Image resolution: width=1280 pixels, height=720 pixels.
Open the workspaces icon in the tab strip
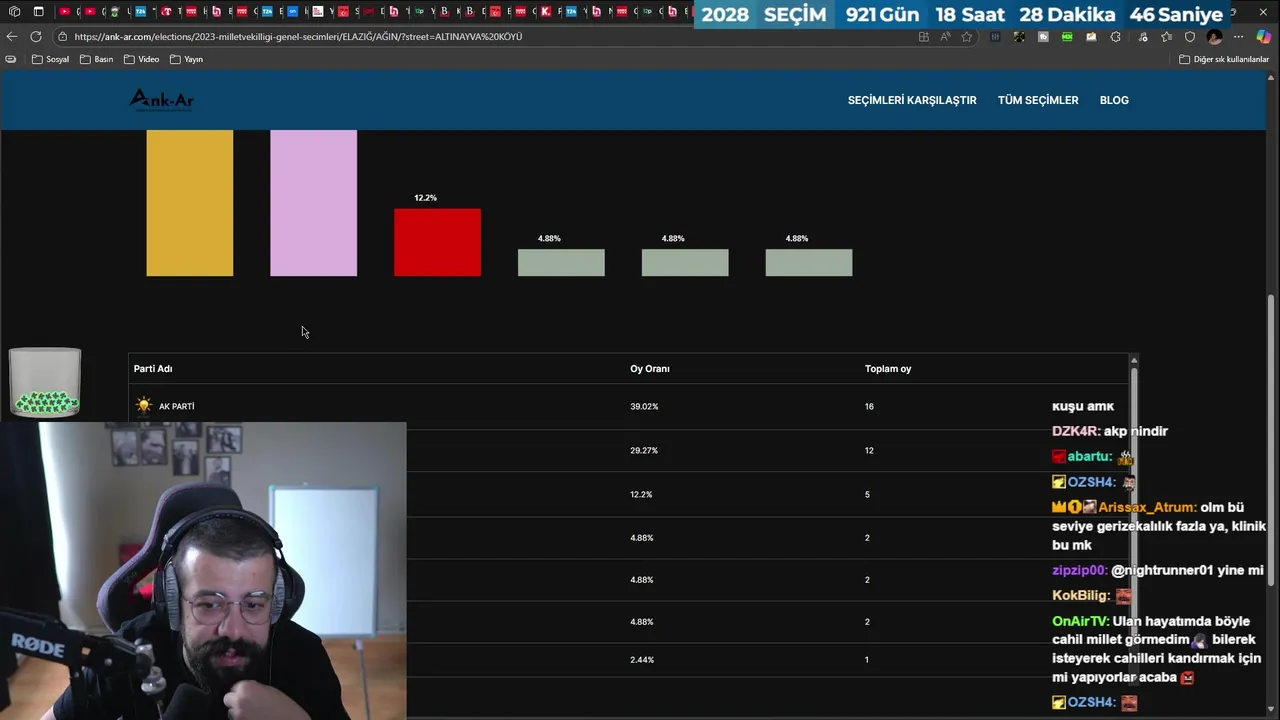click(x=14, y=12)
